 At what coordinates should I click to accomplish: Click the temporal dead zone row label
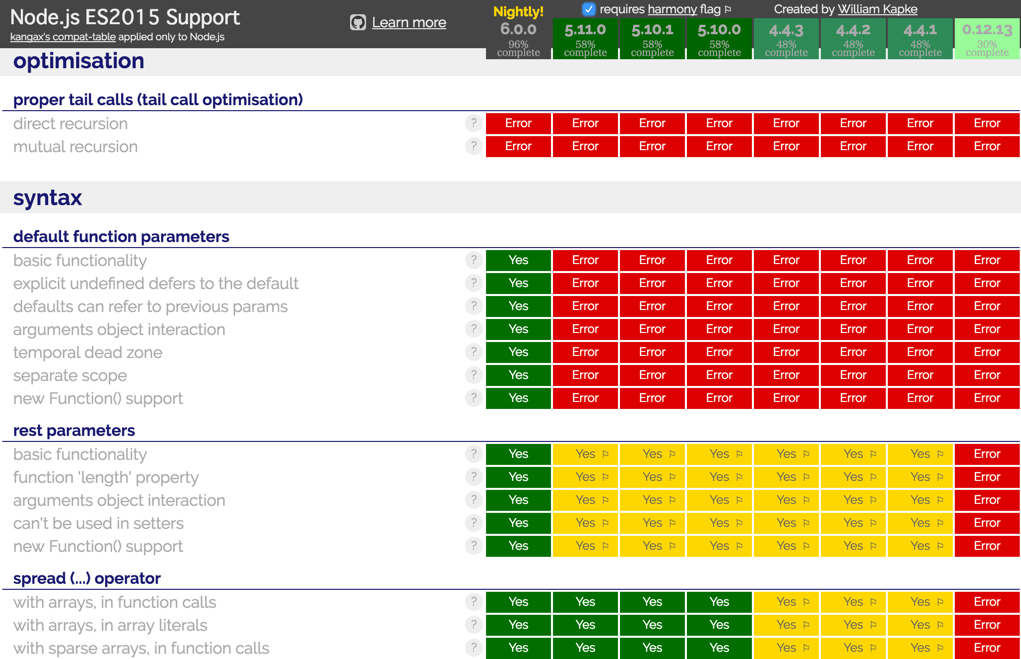pos(87,352)
